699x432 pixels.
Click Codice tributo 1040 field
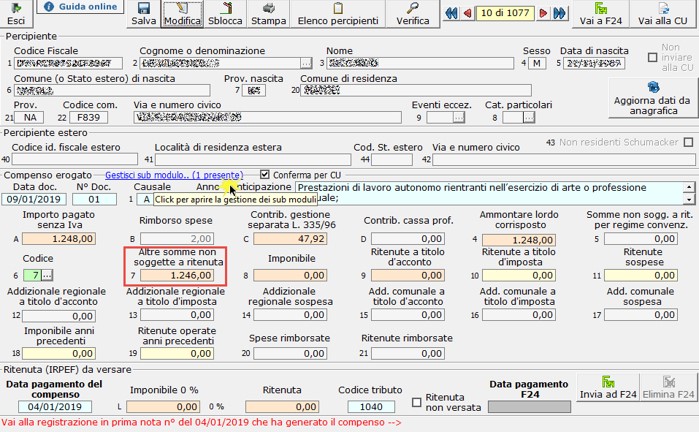pyautogui.click(x=371, y=407)
